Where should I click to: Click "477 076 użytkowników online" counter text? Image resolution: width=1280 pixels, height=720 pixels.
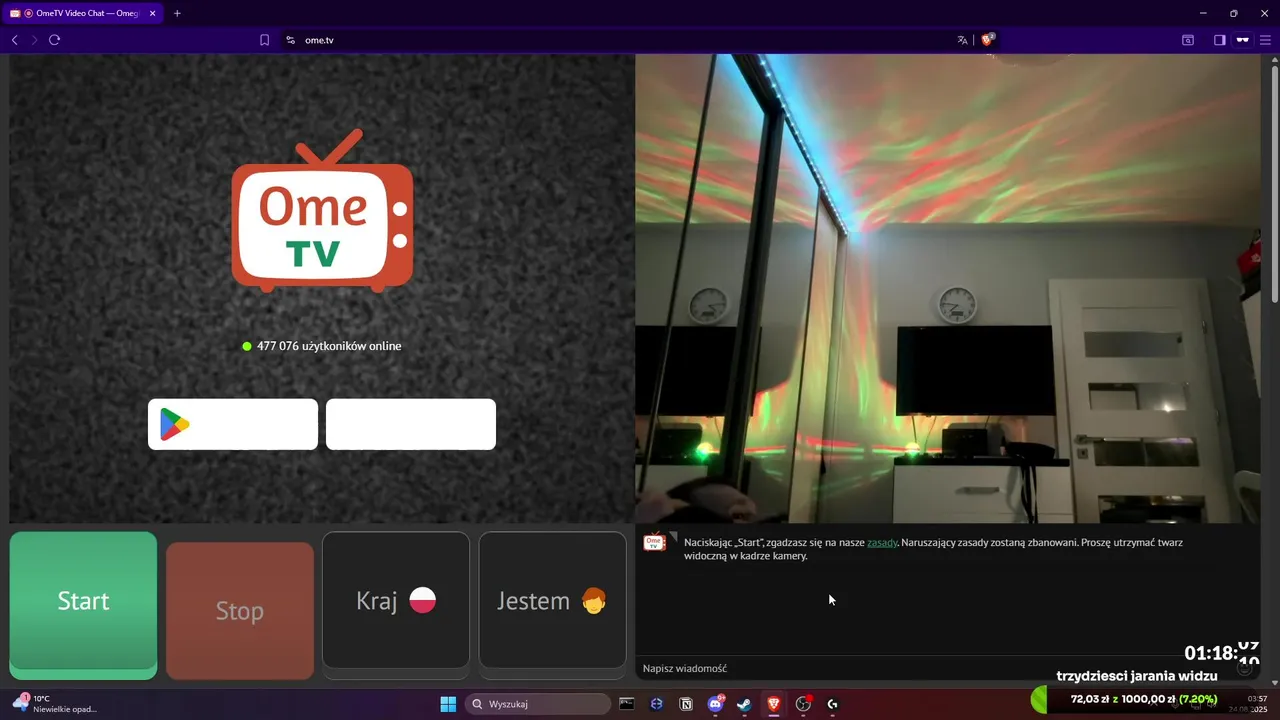(329, 346)
